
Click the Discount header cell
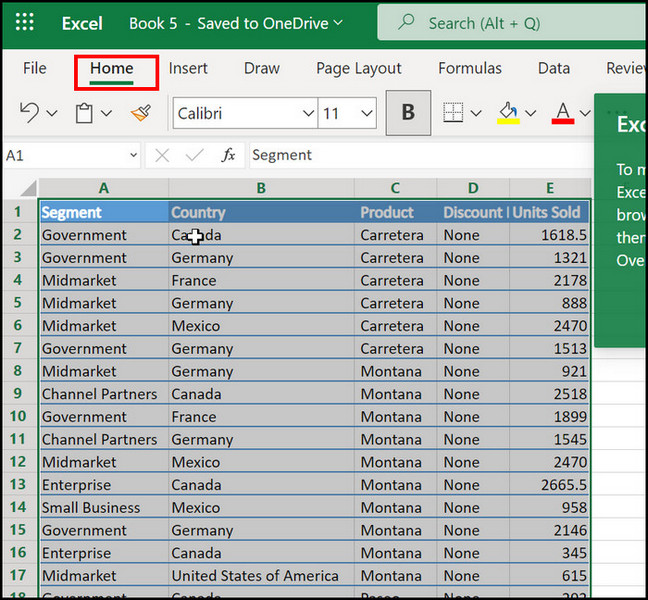(473, 212)
